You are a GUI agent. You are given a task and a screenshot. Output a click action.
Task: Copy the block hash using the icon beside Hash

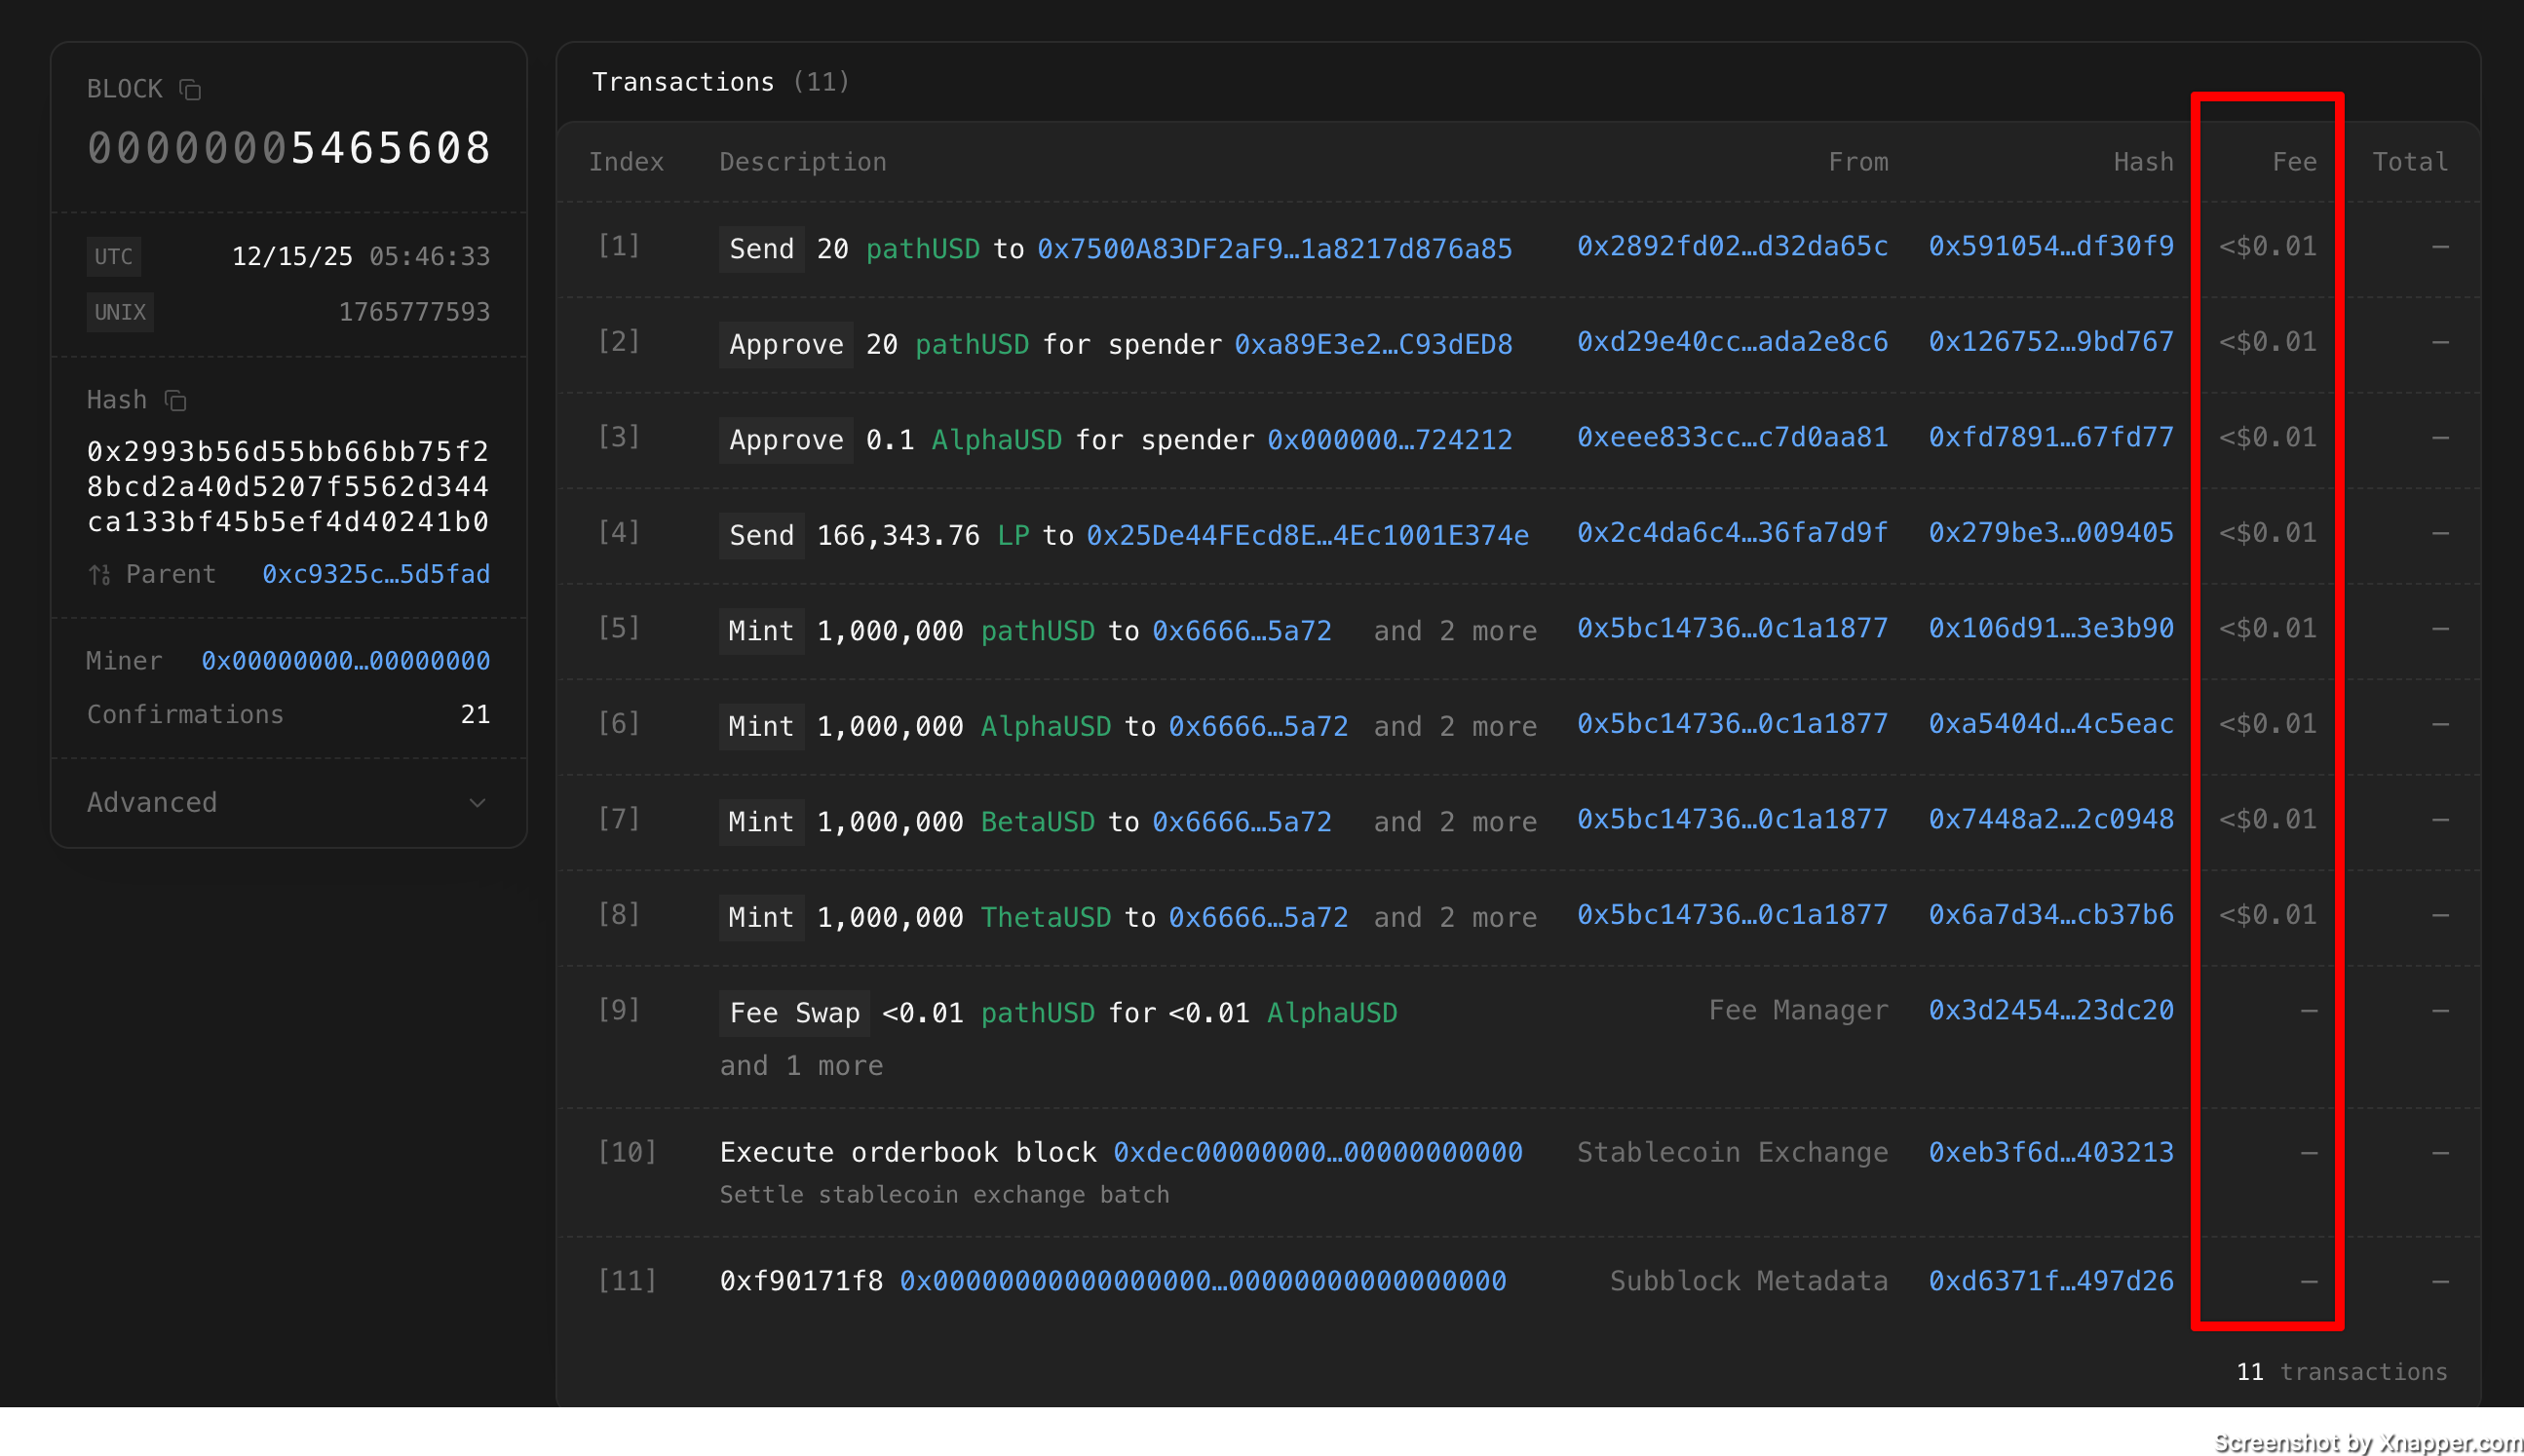point(176,401)
